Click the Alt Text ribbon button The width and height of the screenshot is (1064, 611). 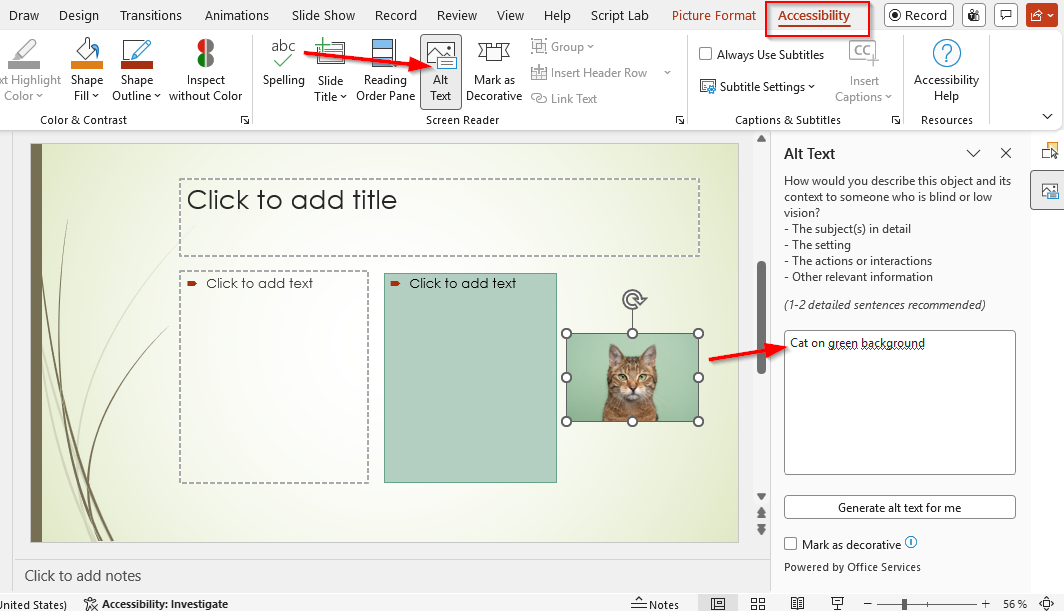pos(440,71)
